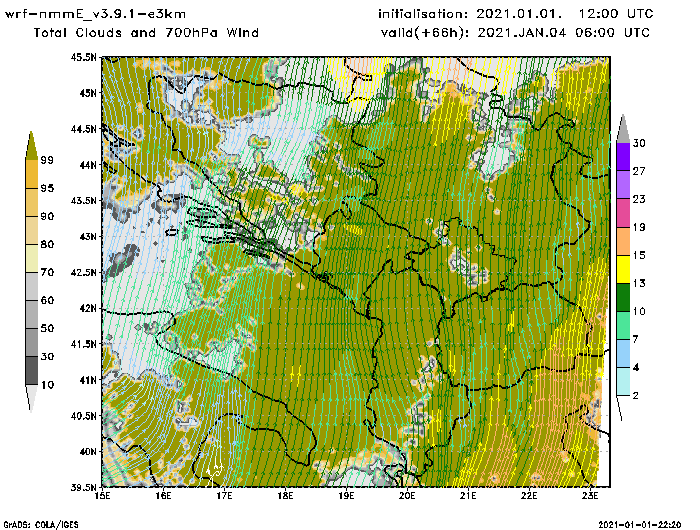Click the '40N' latitude axis label
Image resolution: width=700 pixels, height=530 pixels.
(88, 451)
